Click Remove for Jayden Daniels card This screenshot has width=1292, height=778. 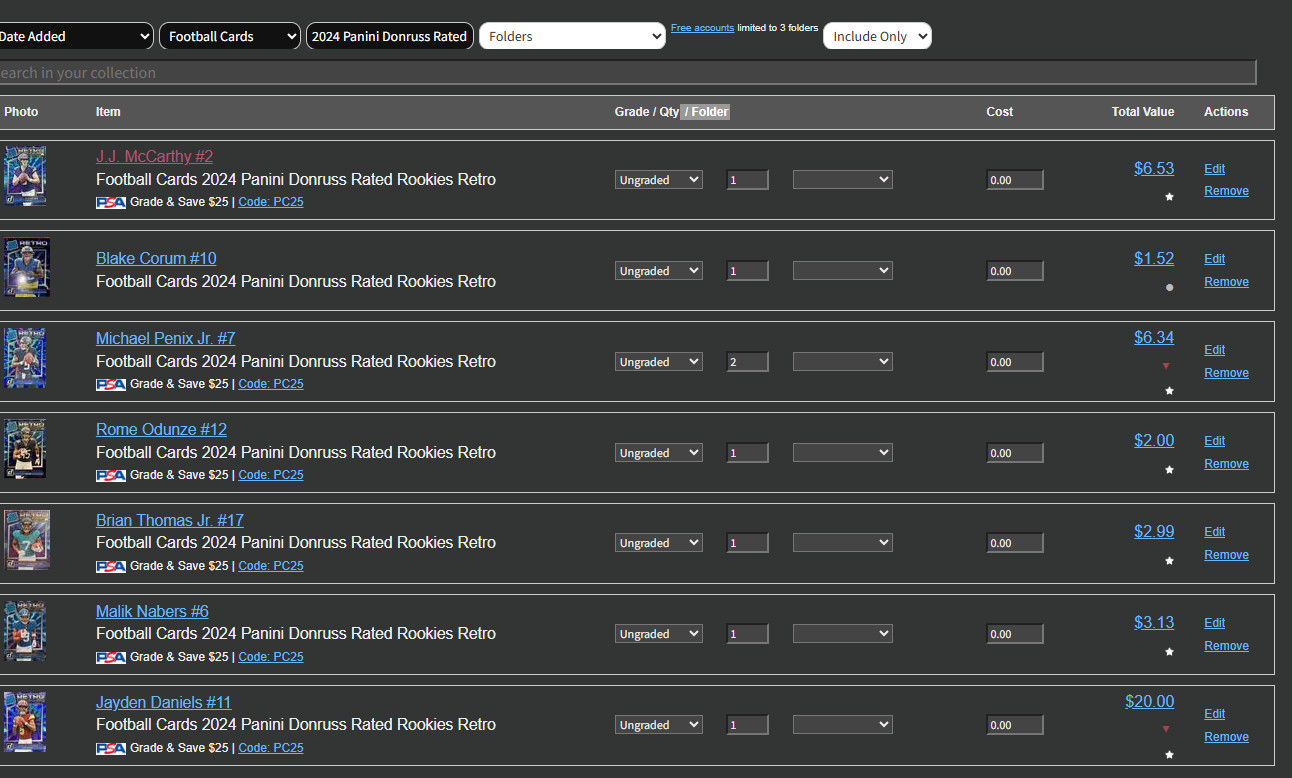pos(1226,737)
